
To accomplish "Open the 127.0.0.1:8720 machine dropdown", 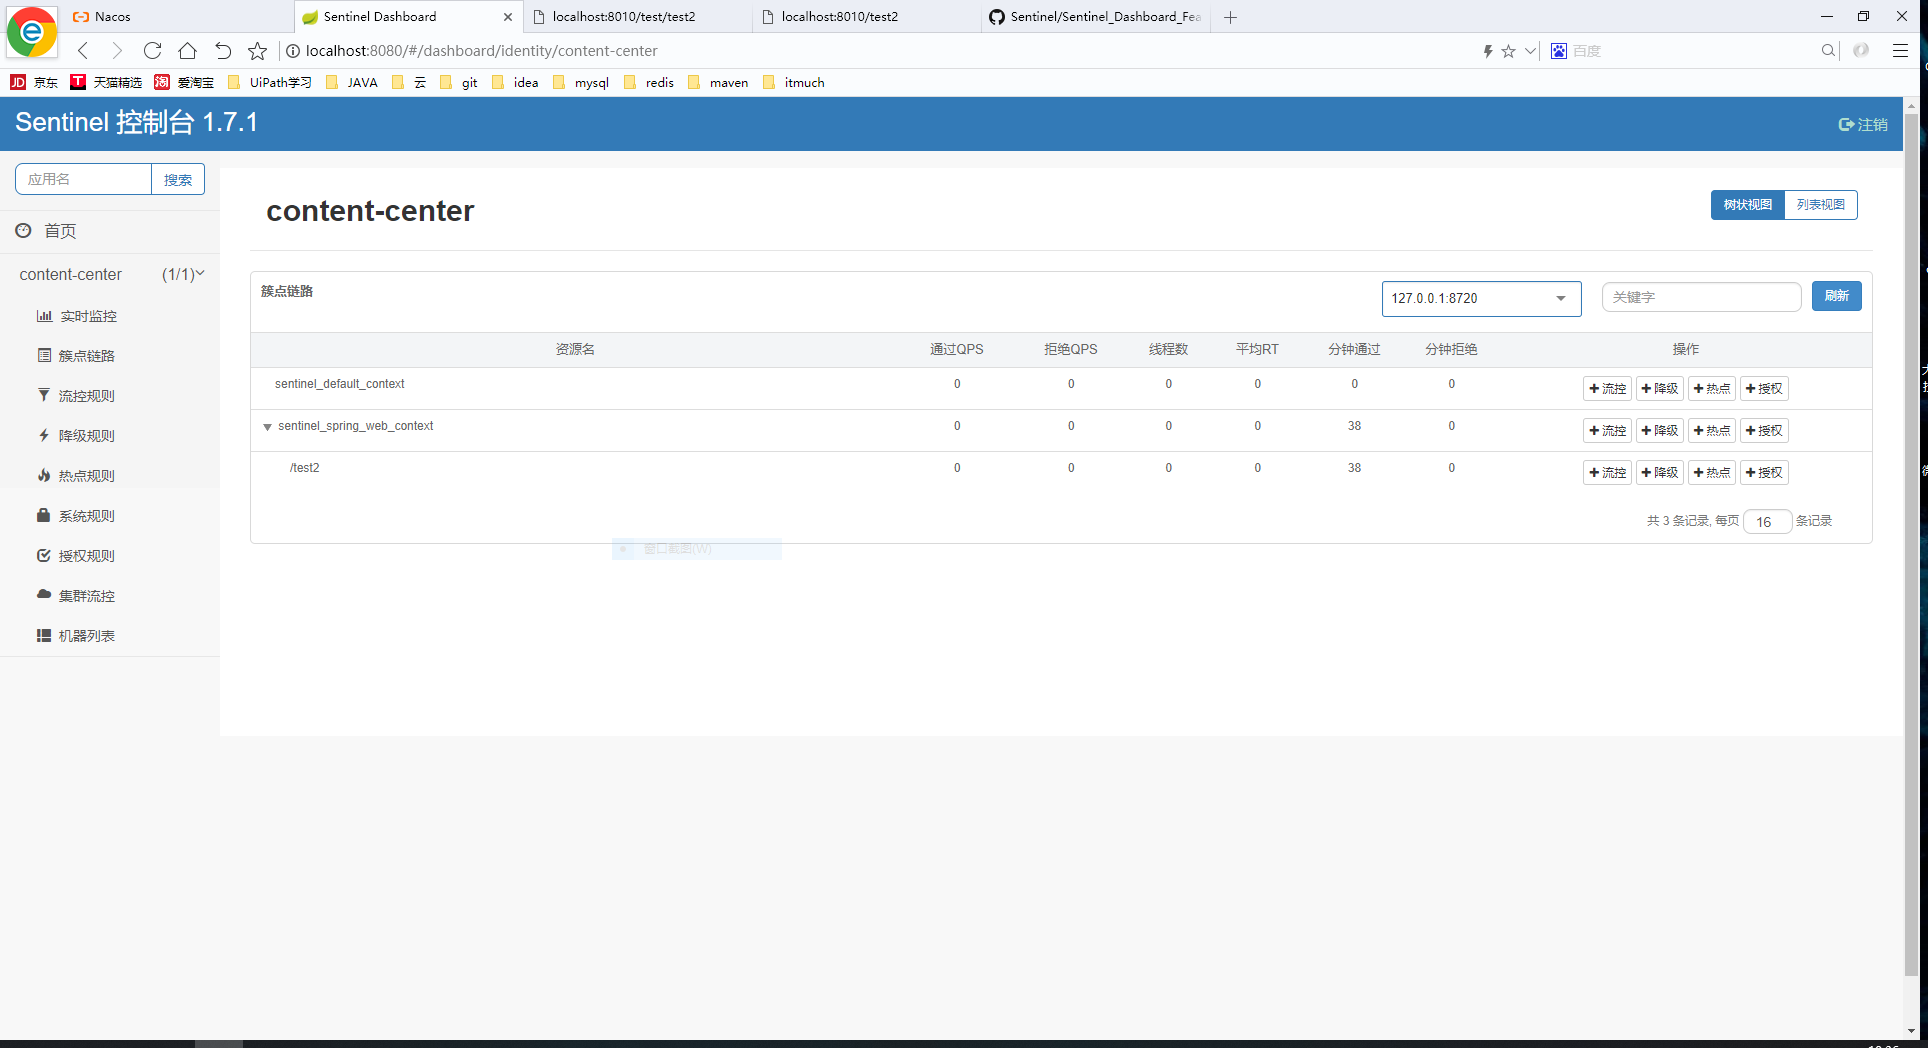I will (1481, 298).
